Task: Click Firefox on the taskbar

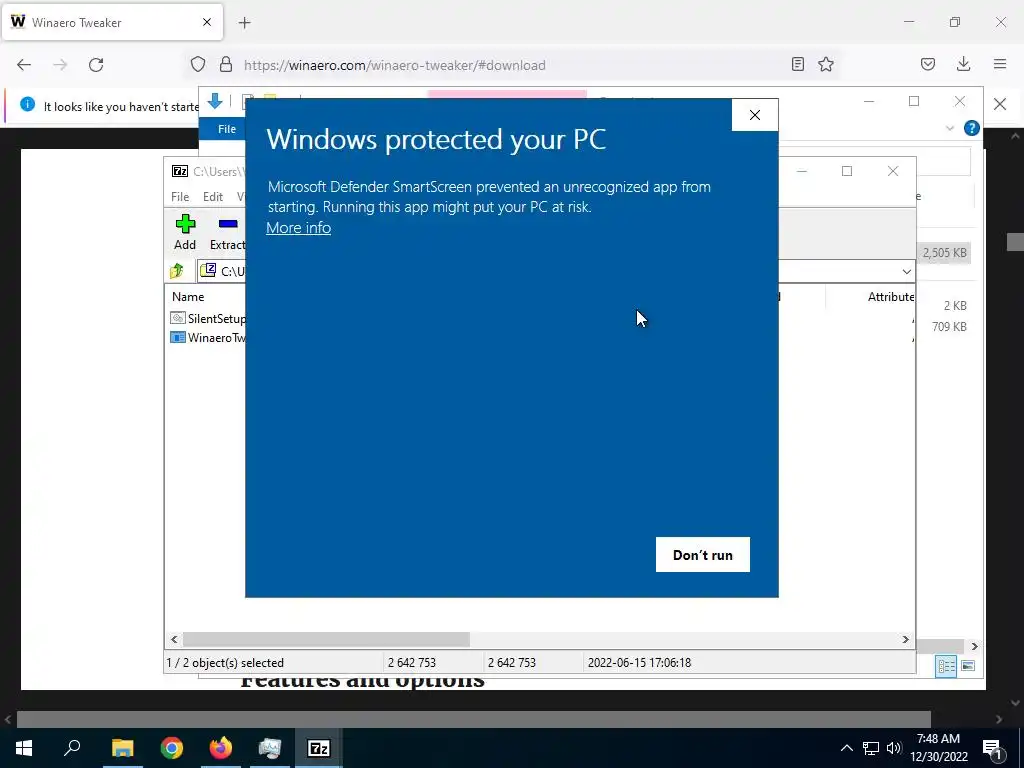Action: 221,748
